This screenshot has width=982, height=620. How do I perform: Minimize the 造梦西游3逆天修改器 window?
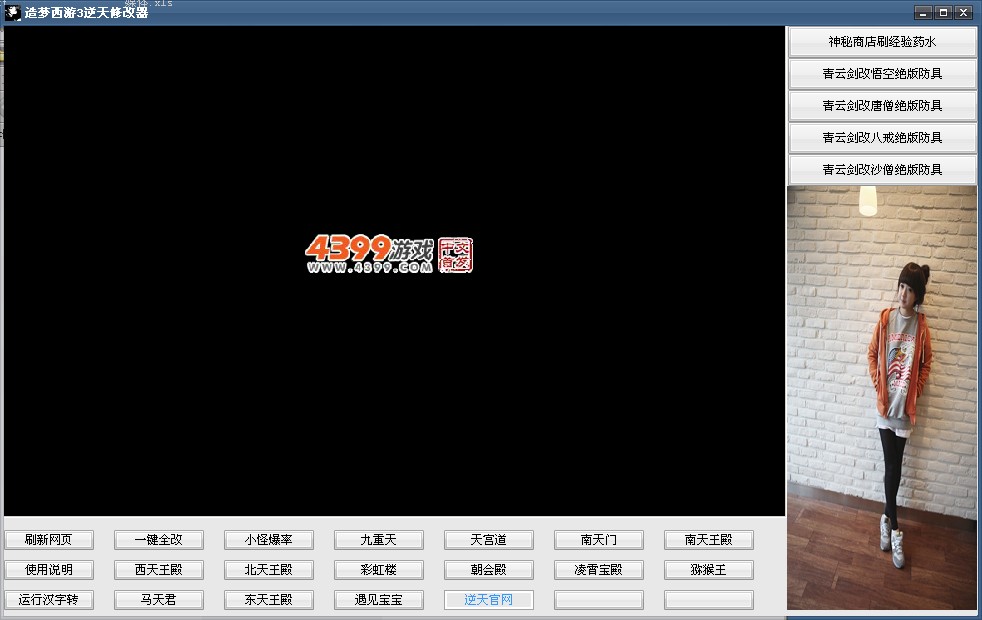923,13
